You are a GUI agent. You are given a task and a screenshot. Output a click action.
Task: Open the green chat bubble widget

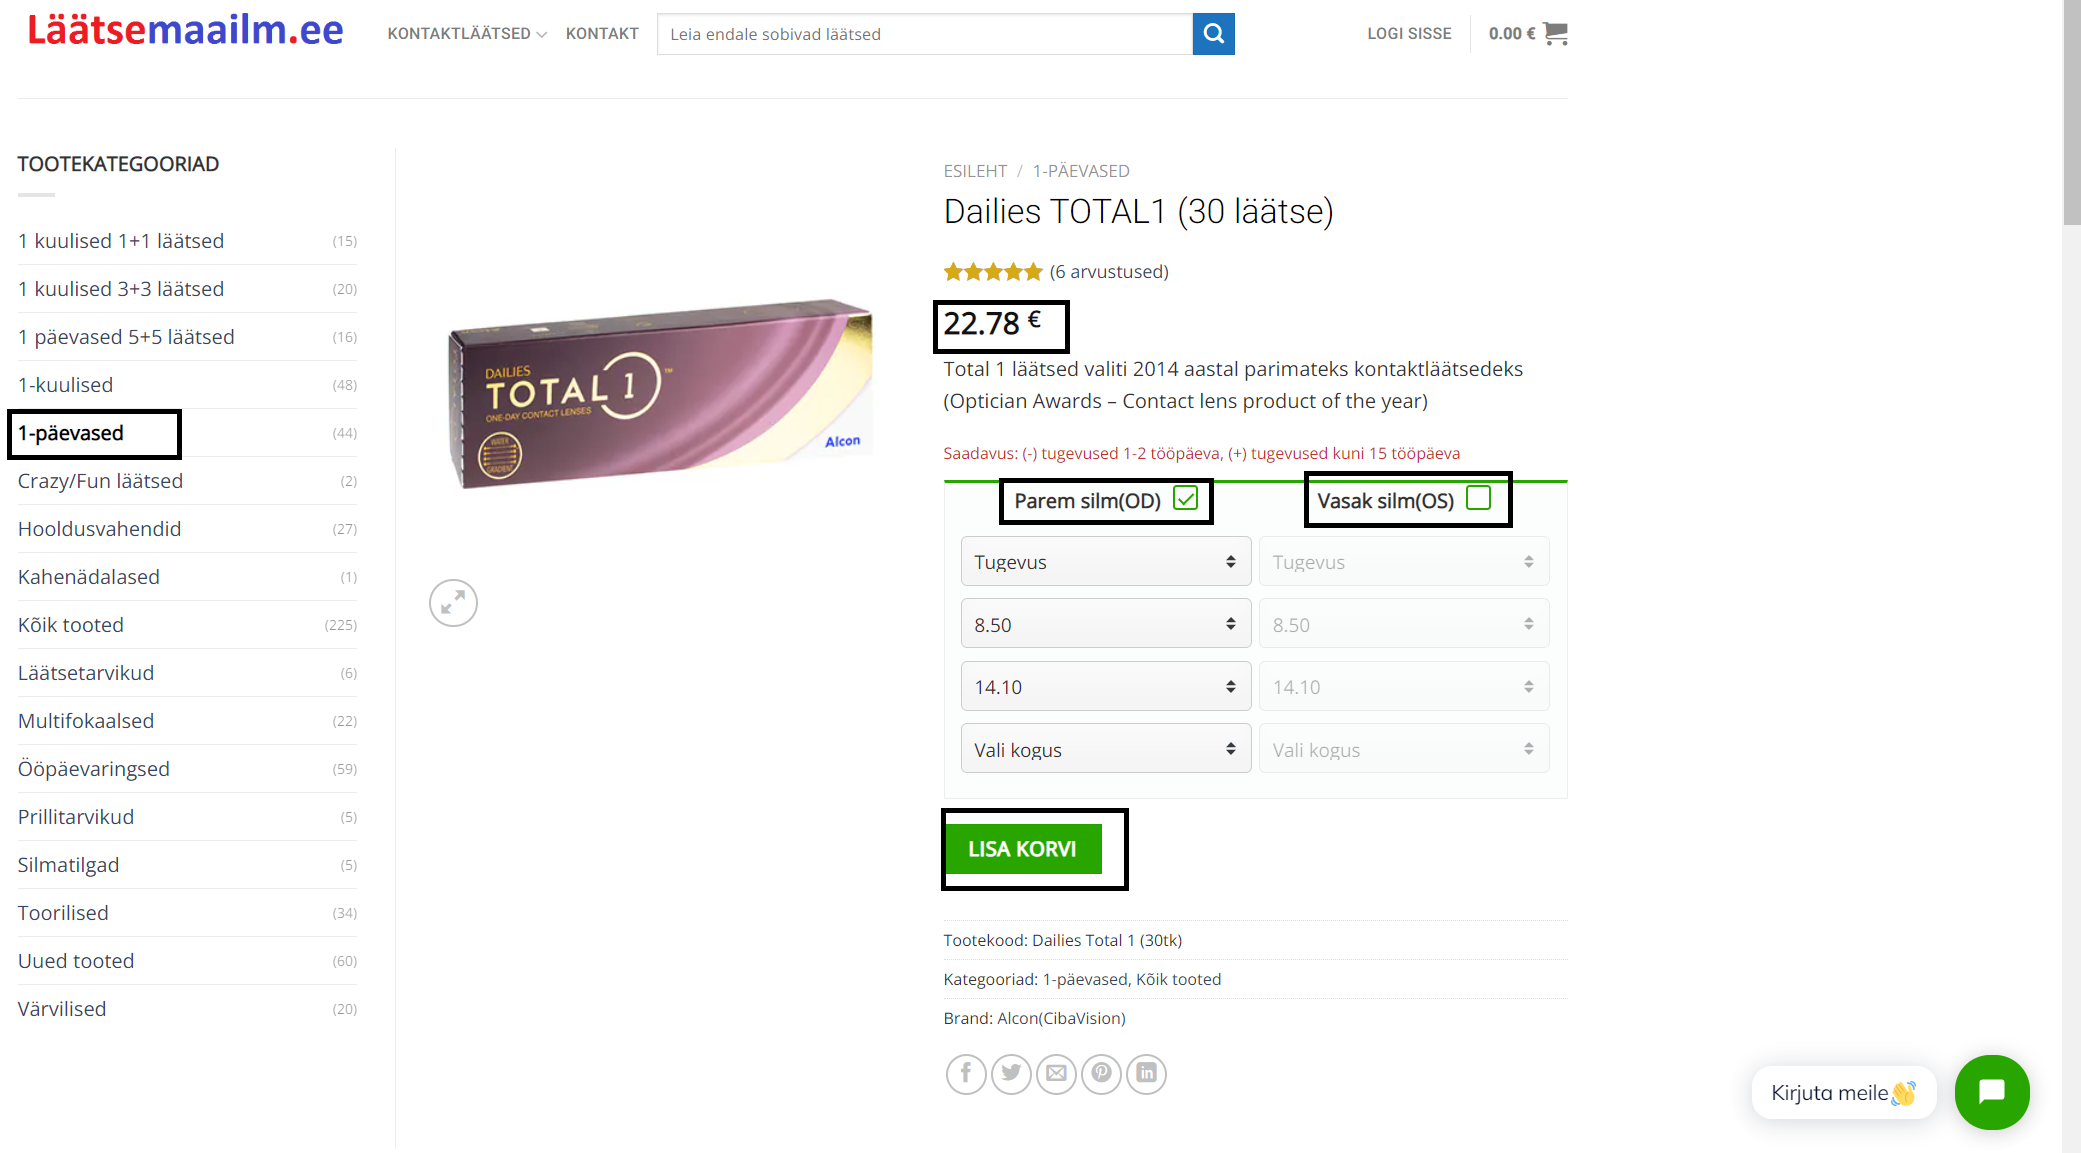pos(1992,1092)
